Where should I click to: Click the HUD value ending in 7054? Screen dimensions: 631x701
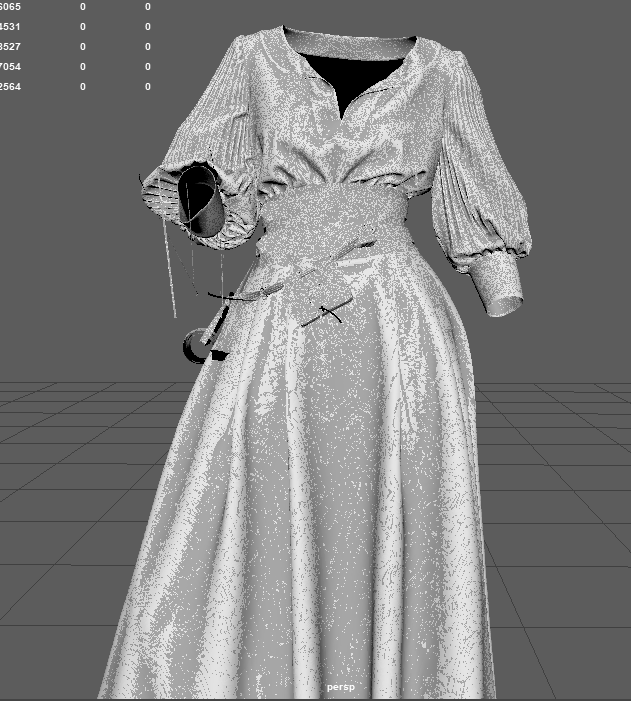(x=10, y=67)
